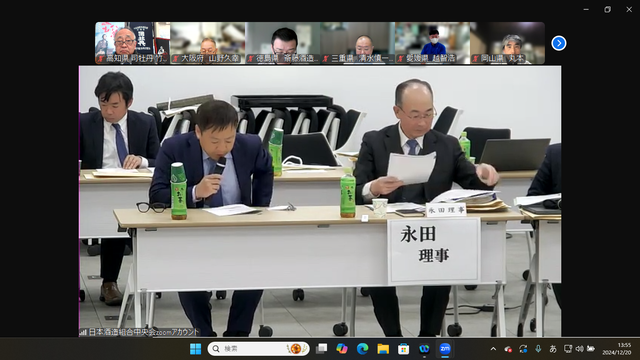Screen dimensions: 640x360
Task: Launch Copilot from the taskbar
Action: [x=342, y=349]
